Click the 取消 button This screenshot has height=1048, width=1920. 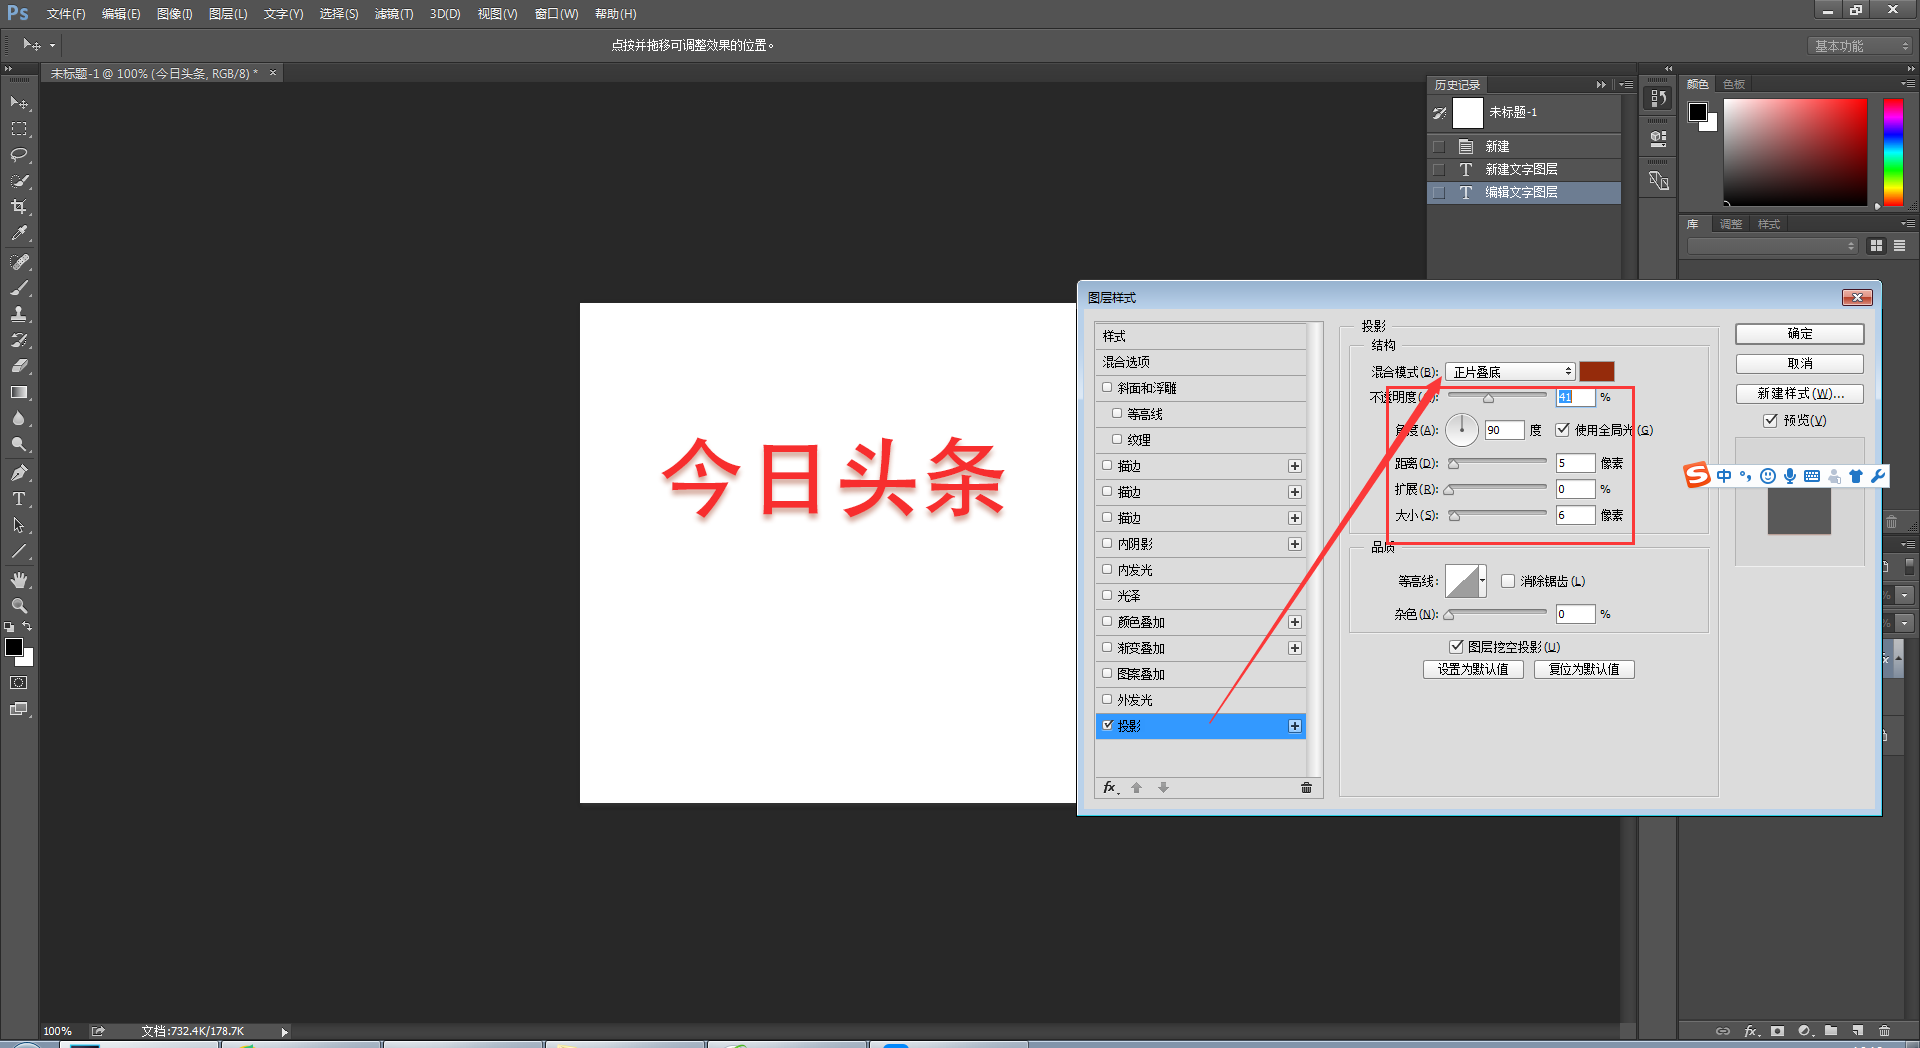[1800, 364]
